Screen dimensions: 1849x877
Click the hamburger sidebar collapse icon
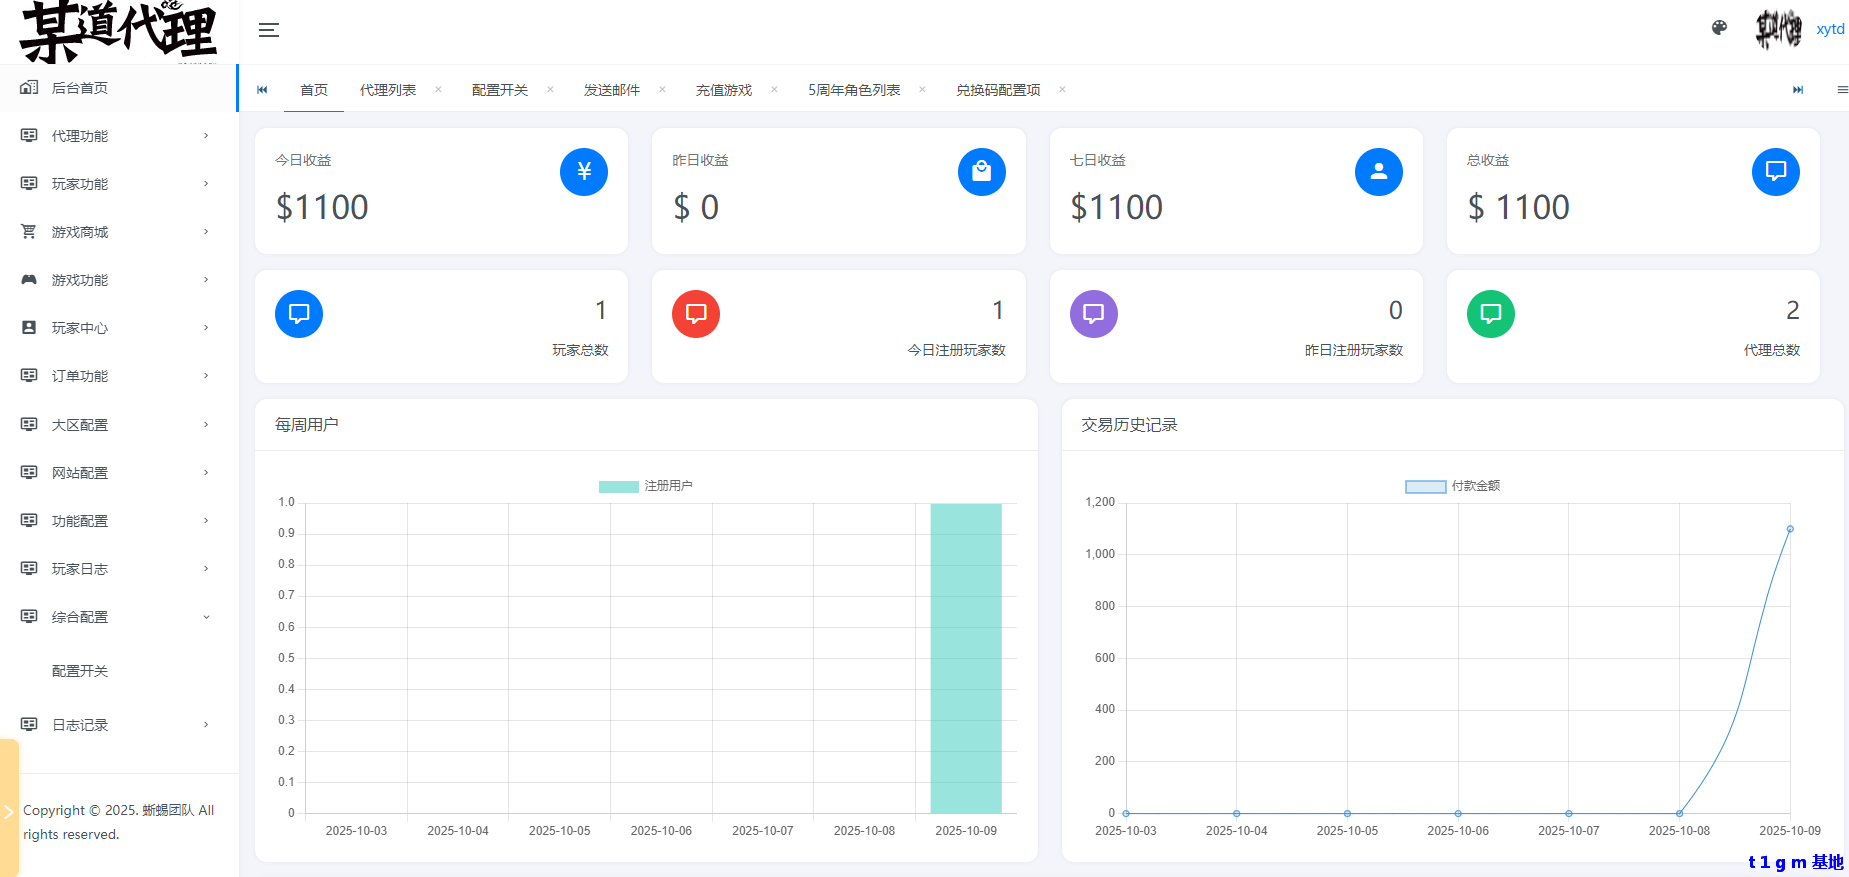268,30
